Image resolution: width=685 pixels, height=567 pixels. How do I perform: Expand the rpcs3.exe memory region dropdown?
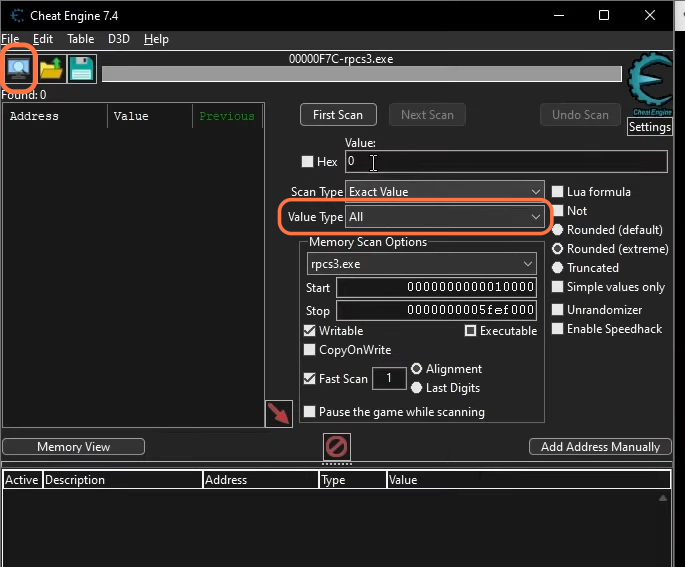422,264
